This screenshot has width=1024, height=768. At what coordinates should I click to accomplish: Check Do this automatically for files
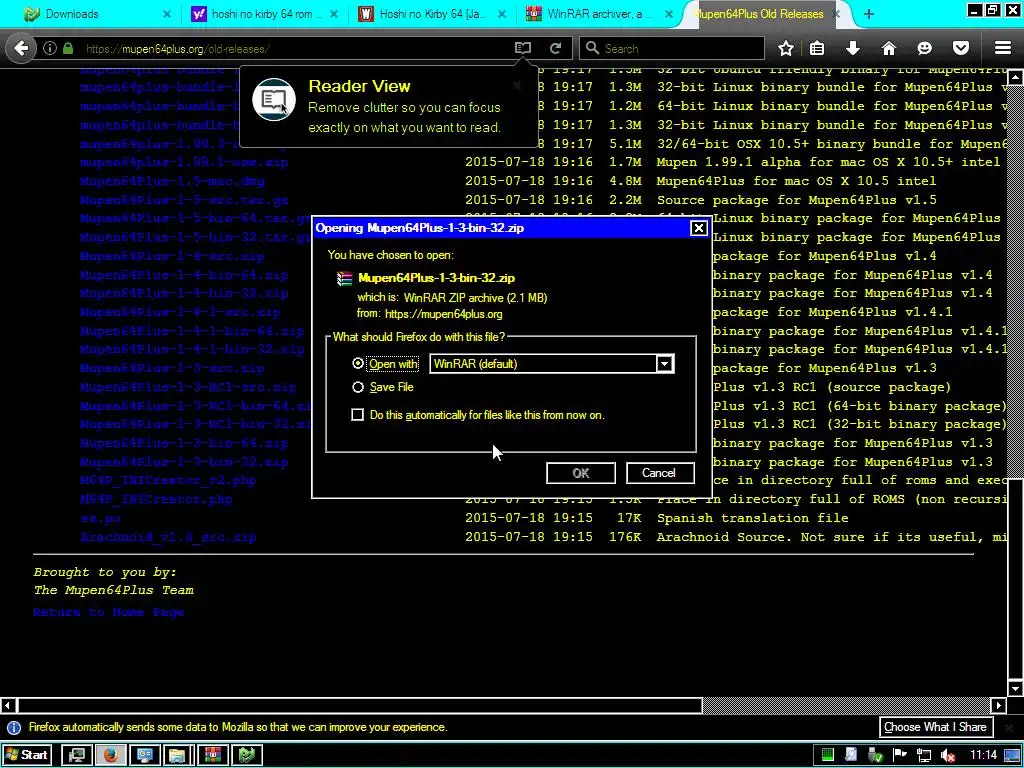tap(357, 415)
